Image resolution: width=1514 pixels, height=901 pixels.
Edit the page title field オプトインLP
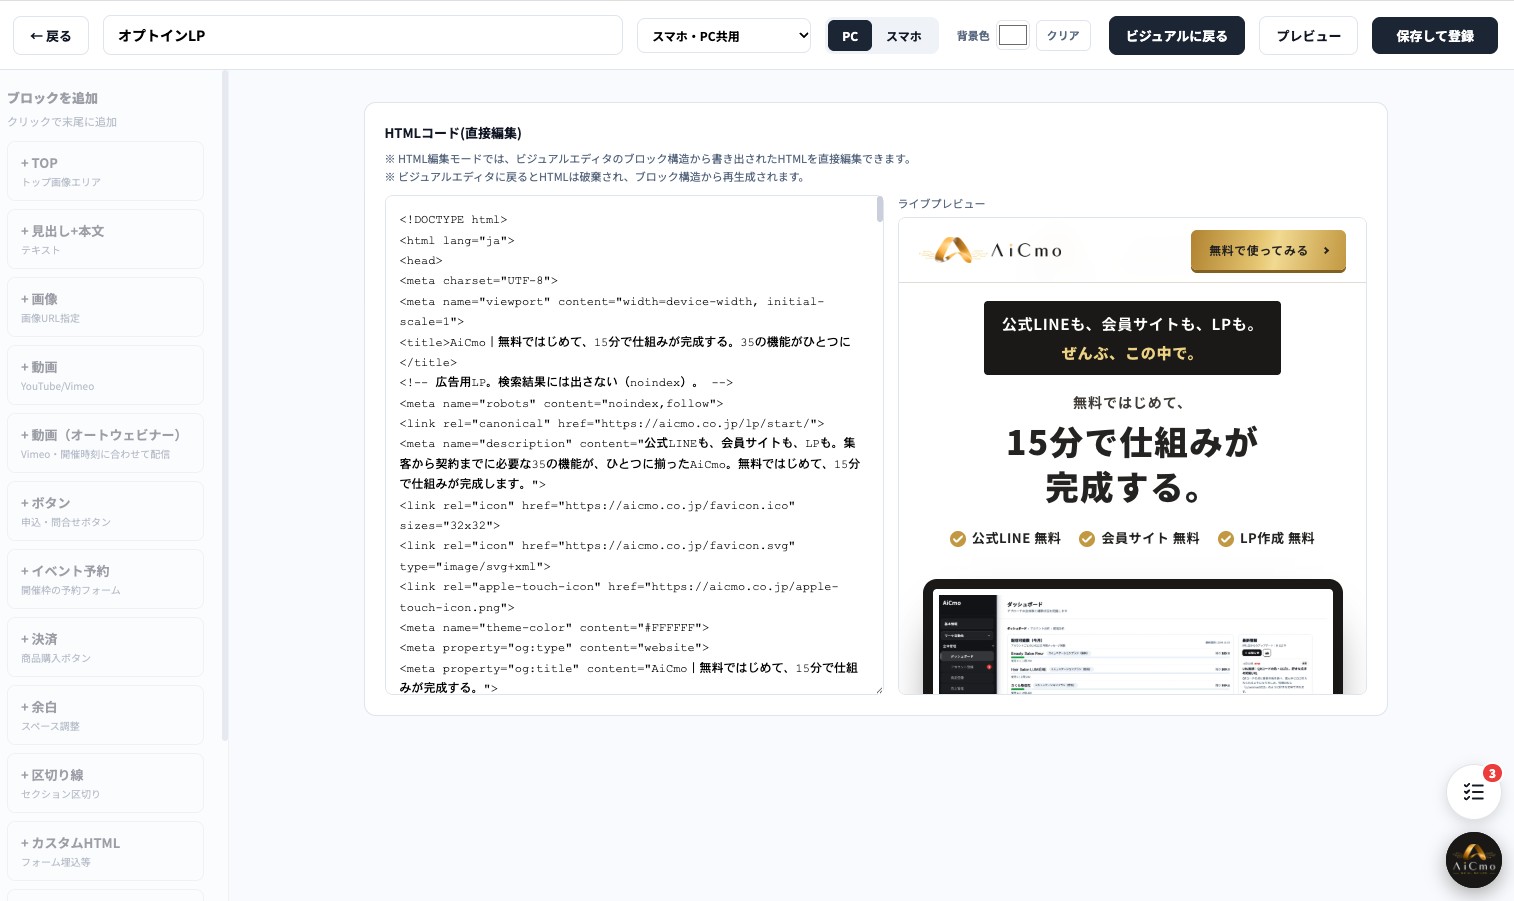[x=363, y=35]
